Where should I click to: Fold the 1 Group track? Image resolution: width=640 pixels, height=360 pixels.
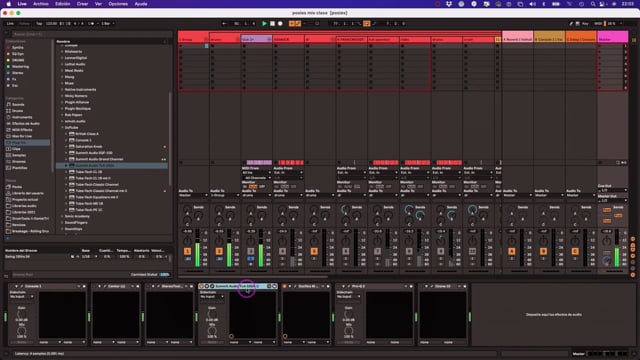coord(206,40)
